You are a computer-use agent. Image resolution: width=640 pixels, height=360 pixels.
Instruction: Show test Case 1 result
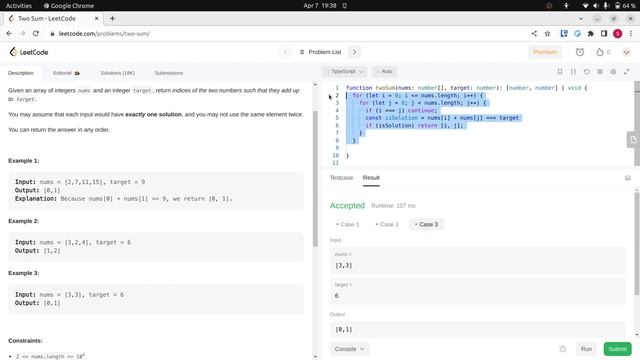(x=347, y=224)
